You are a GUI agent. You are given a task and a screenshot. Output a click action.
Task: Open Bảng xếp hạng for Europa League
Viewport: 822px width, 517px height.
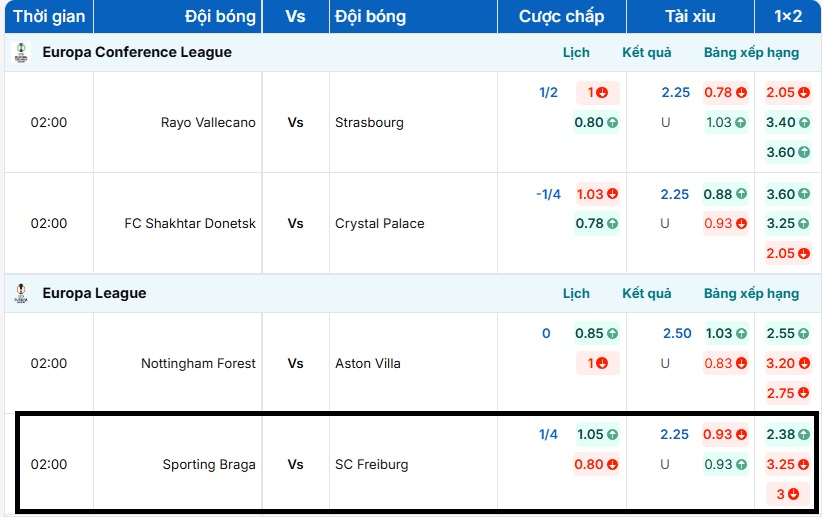click(x=751, y=294)
